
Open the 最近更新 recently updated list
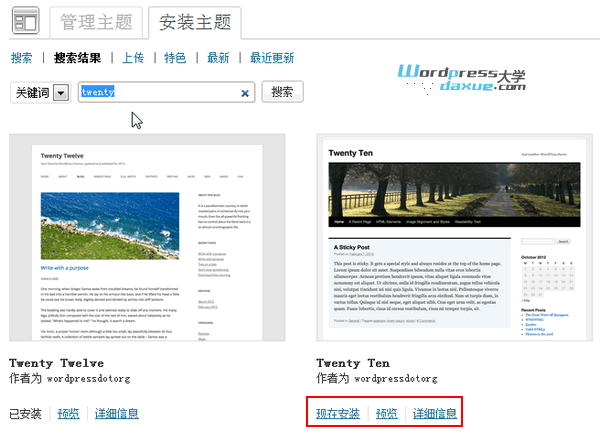272,58
